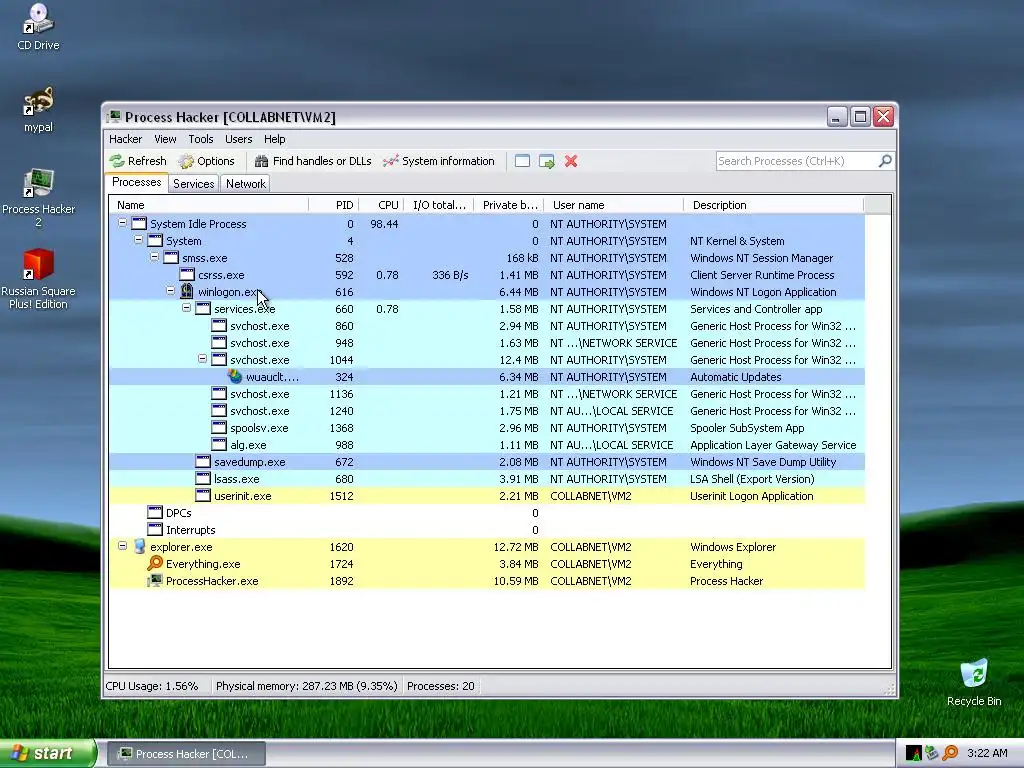The width and height of the screenshot is (1024, 768).
Task: Click the System Idle Process icon
Action: click(x=139, y=223)
